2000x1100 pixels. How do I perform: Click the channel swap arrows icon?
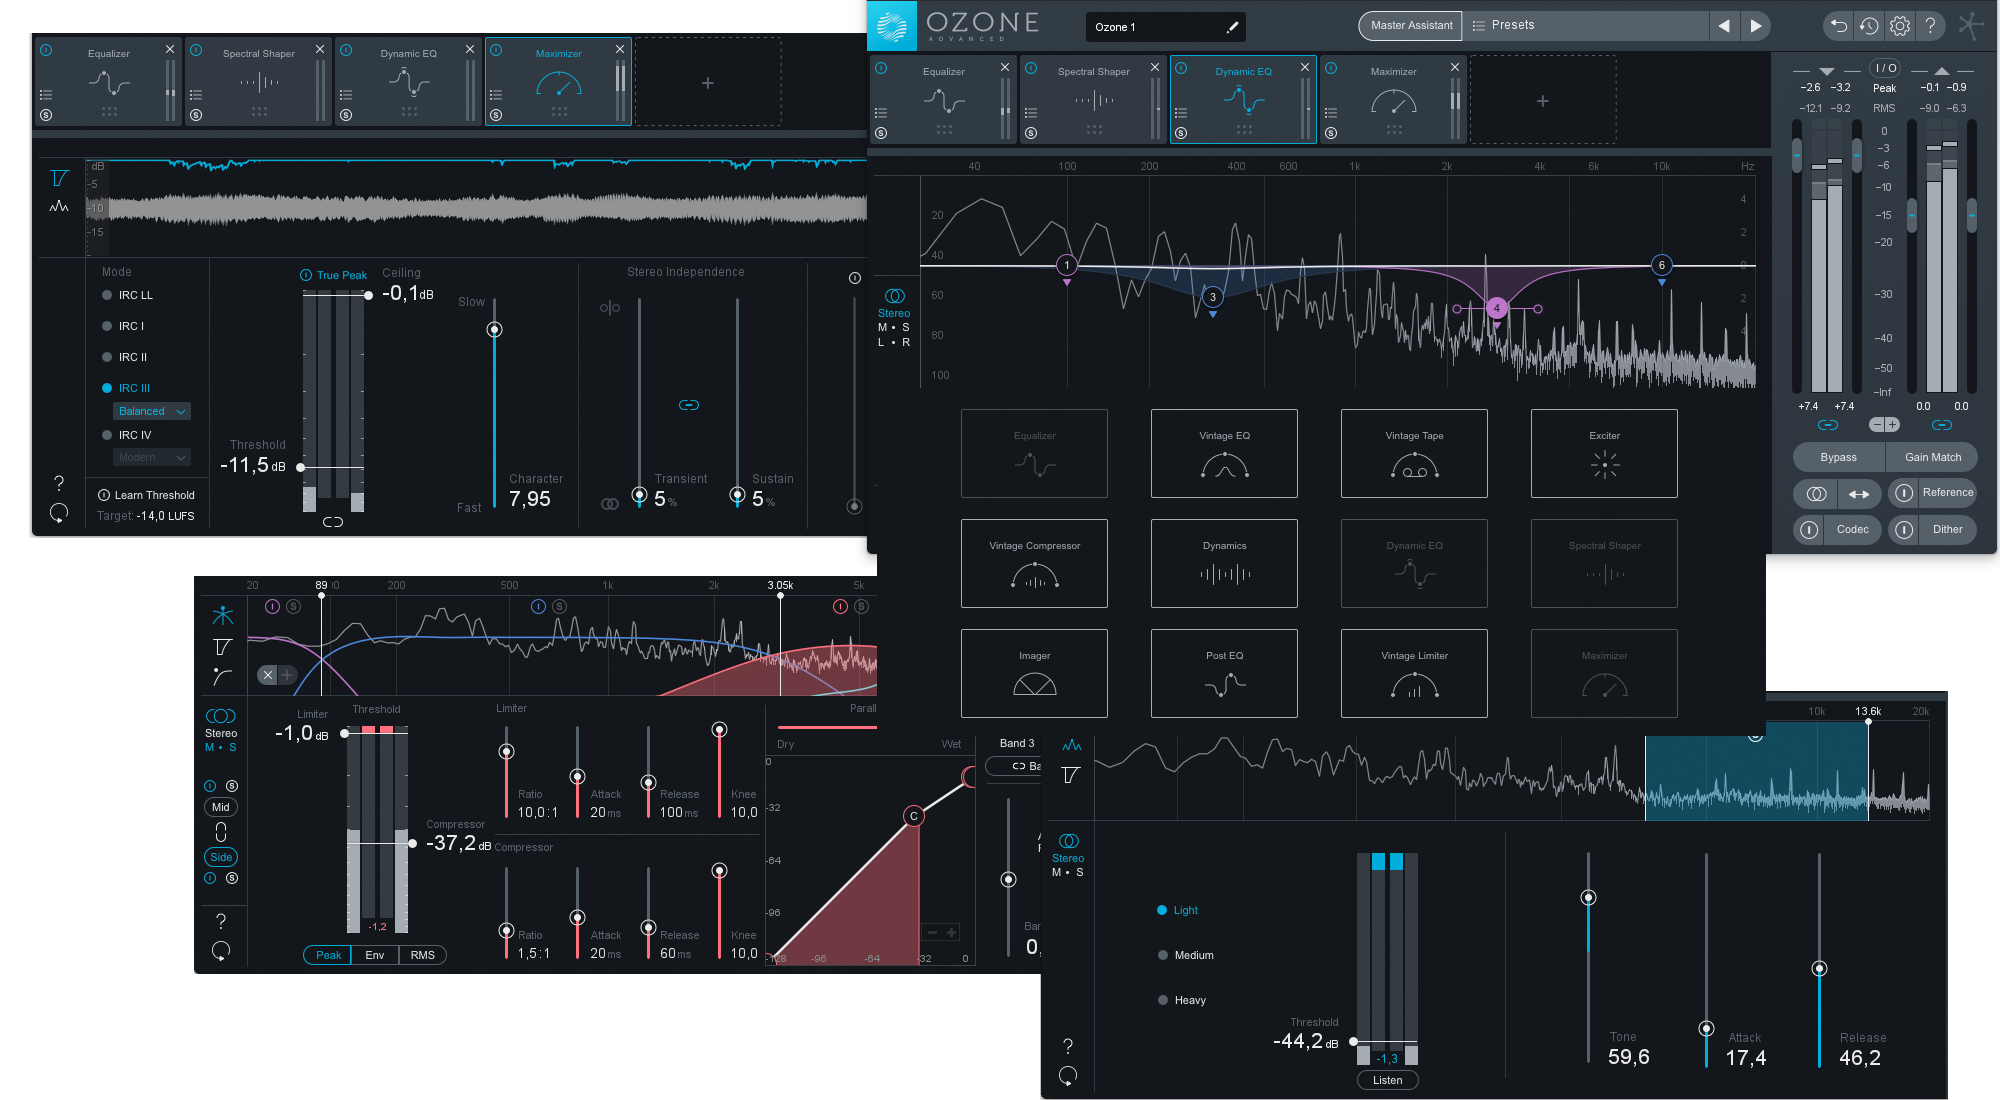click(x=1859, y=494)
